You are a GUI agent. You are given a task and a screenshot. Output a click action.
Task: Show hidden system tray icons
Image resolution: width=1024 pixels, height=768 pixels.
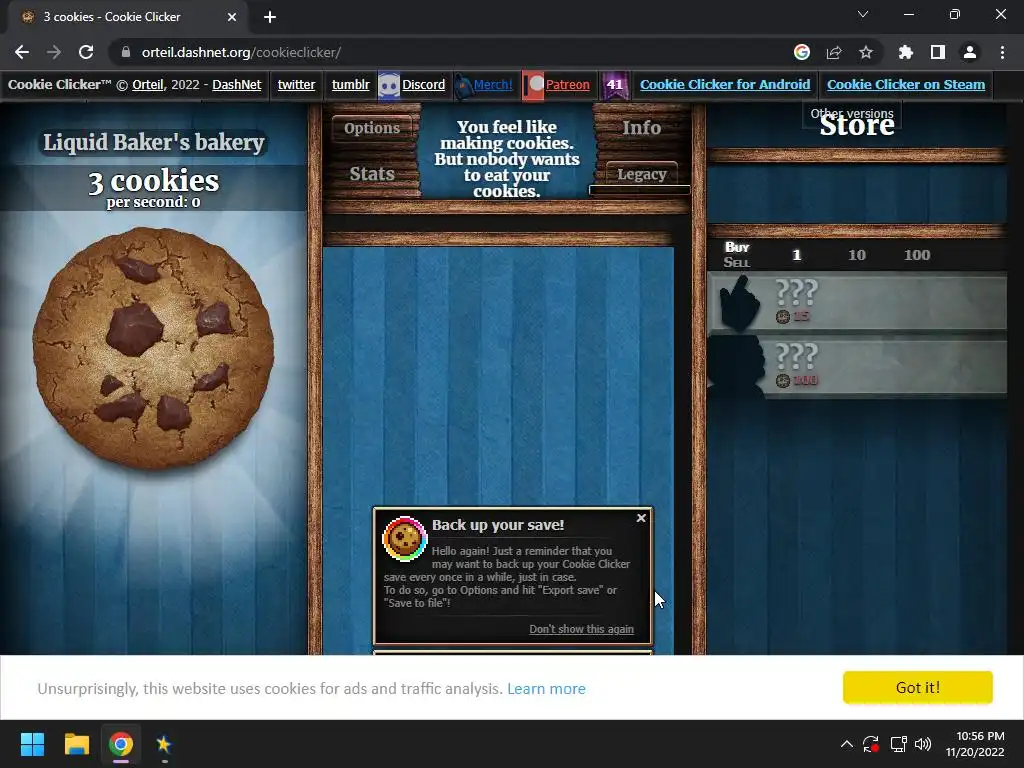pos(846,744)
